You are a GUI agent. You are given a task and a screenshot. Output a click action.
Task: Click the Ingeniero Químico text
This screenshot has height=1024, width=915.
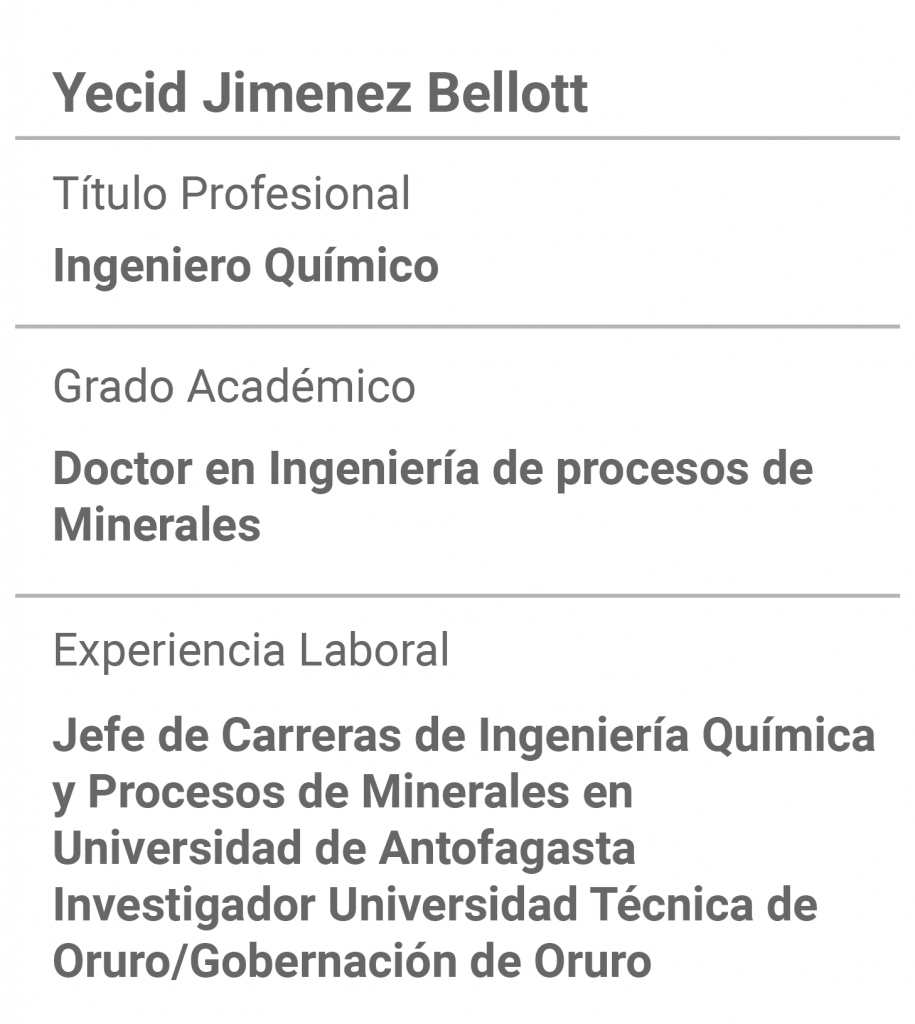point(246,266)
